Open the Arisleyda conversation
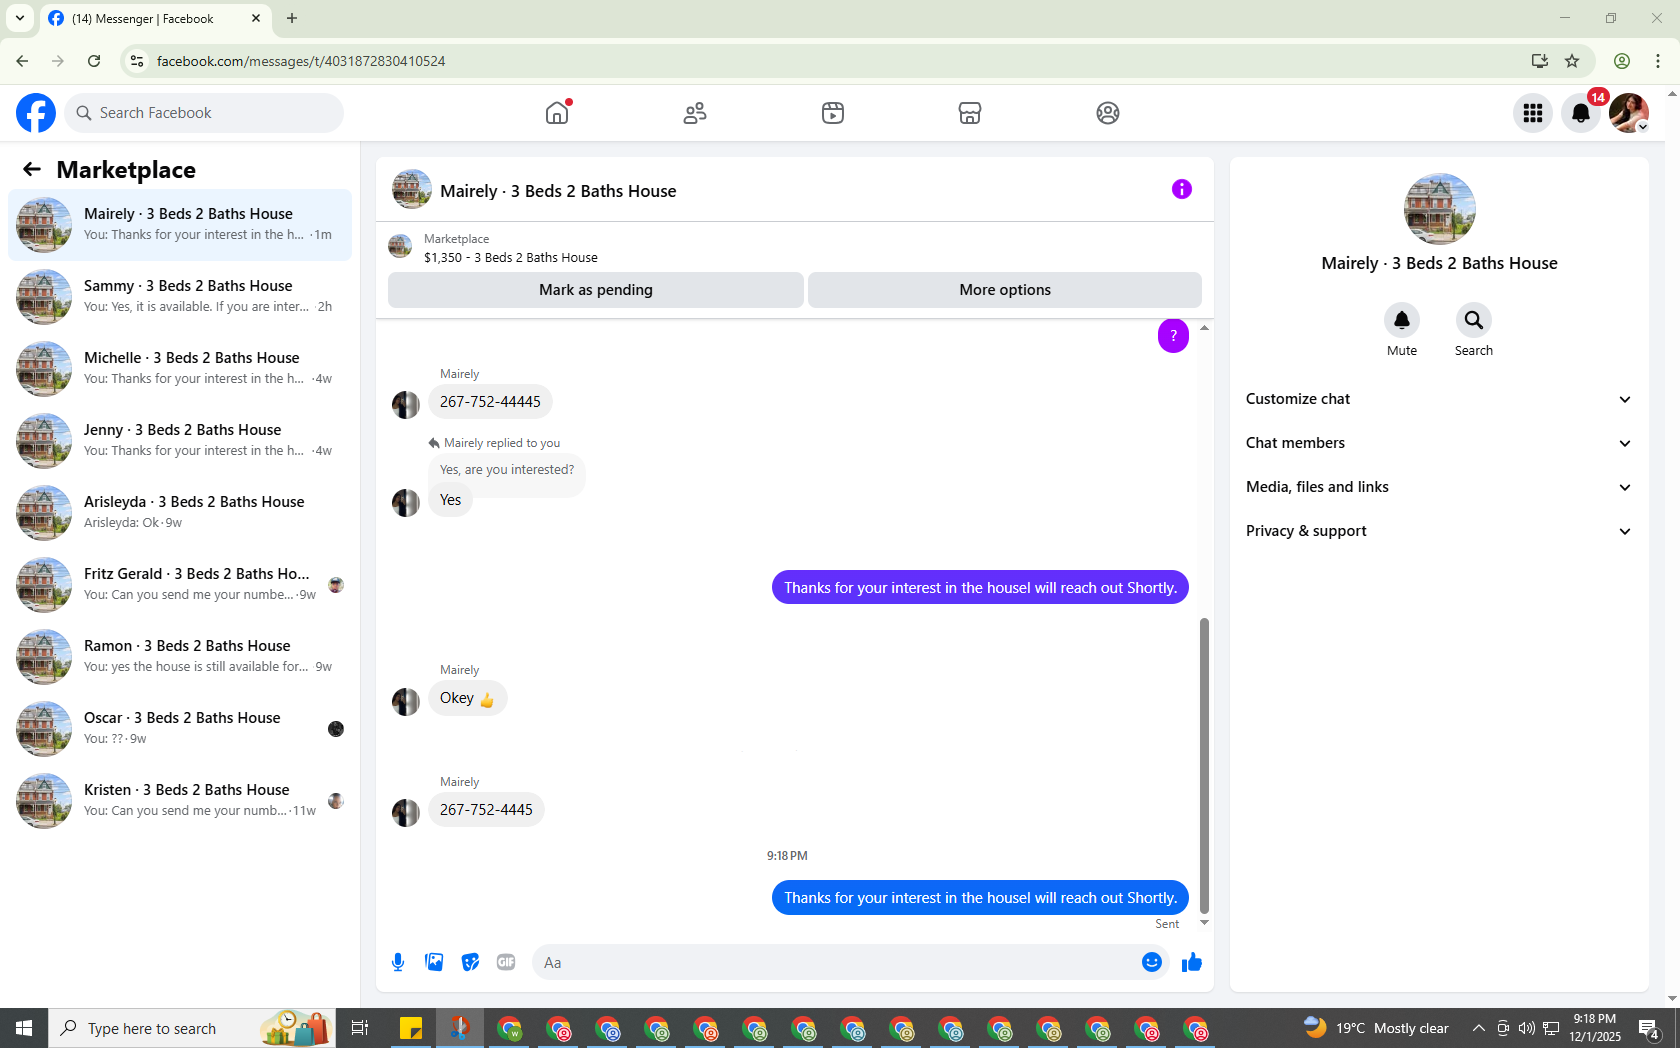 coord(180,513)
